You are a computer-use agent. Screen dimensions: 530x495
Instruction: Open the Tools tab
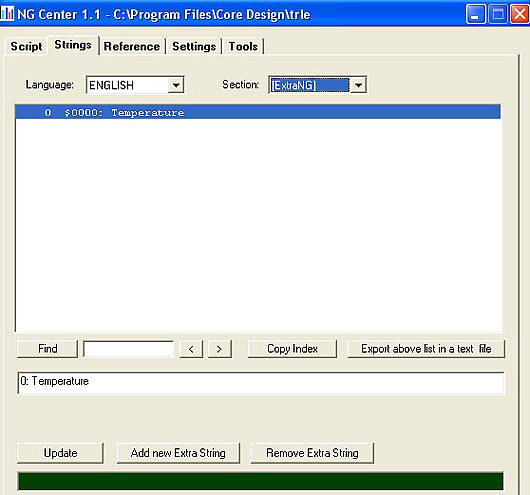click(x=243, y=46)
